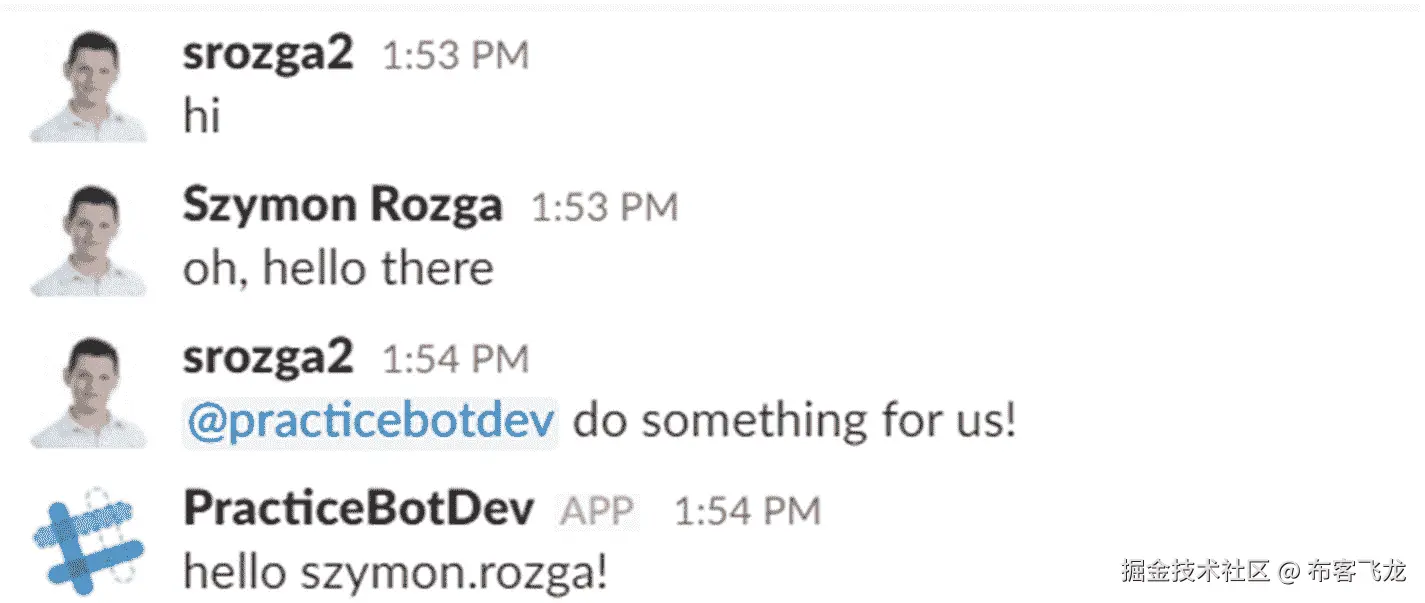Open Szymon Rozga's profile picture
Viewport: 1425px width, 603px height.
pyautogui.click(x=89, y=238)
